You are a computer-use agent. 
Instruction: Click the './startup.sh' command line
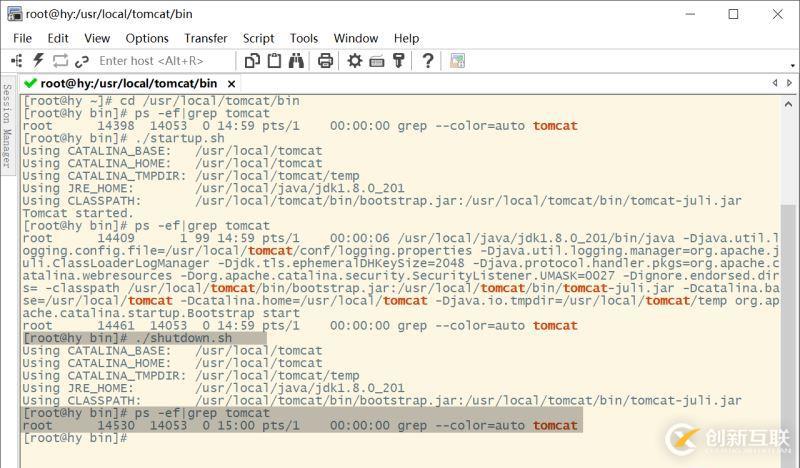124,138
